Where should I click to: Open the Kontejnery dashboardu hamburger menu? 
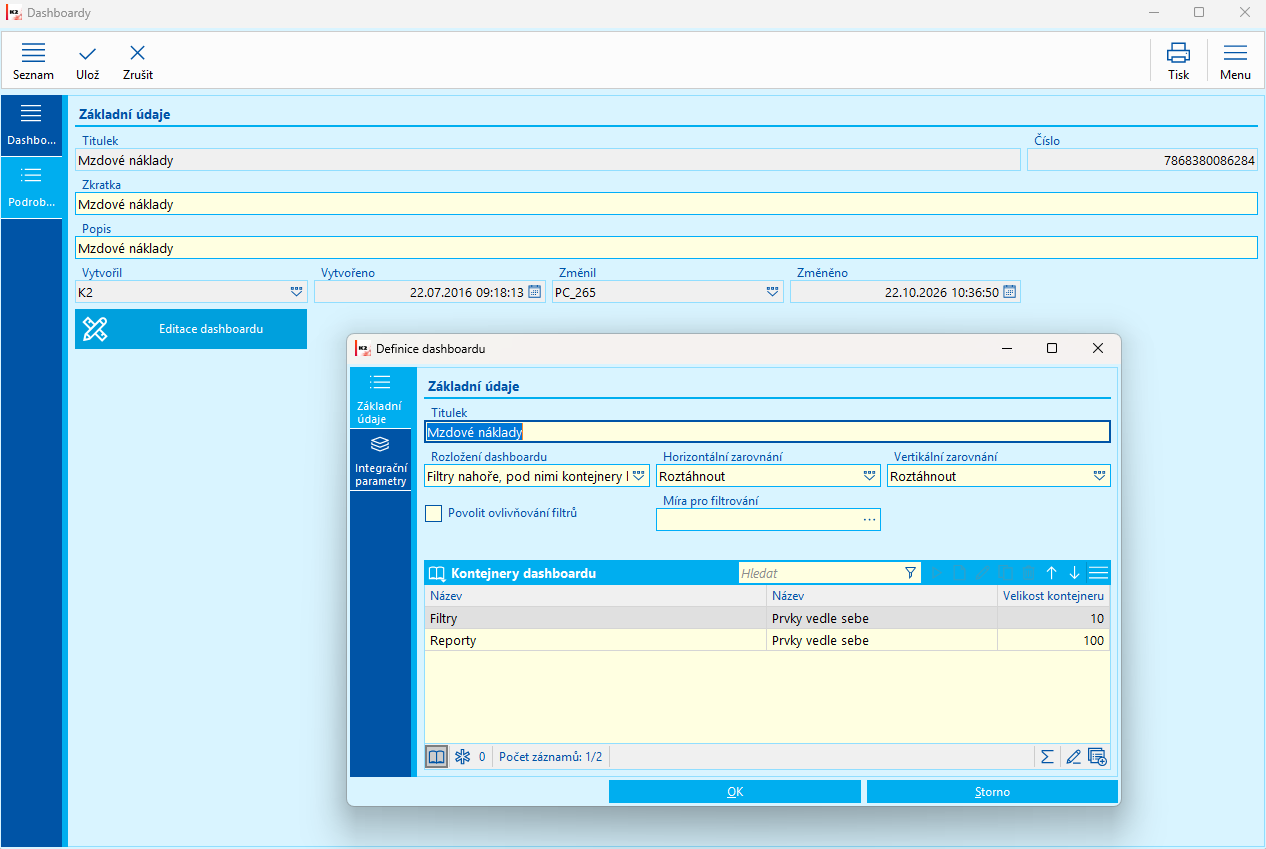tap(1099, 573)
